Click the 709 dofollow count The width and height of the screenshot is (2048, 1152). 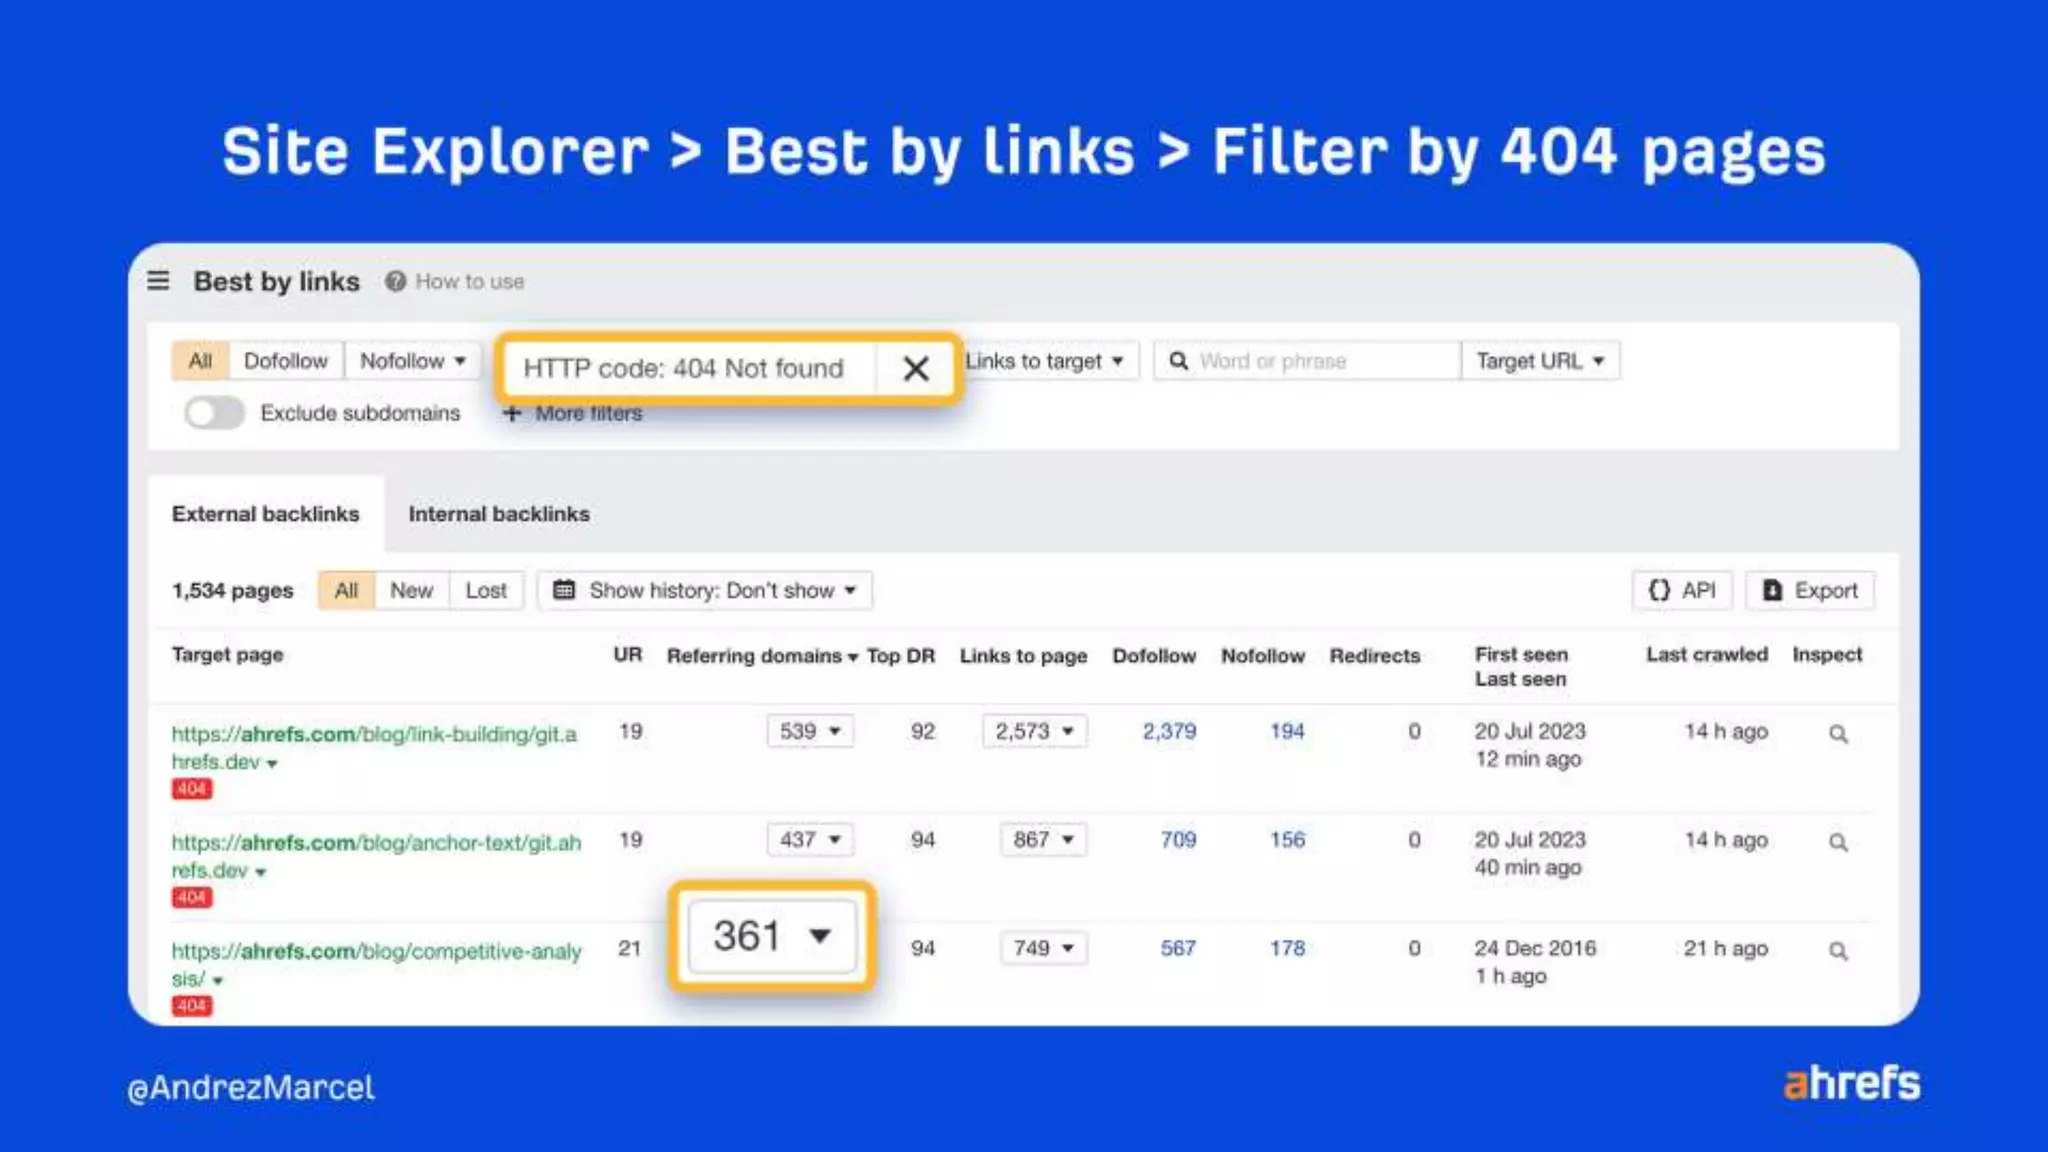point(1178,839)
